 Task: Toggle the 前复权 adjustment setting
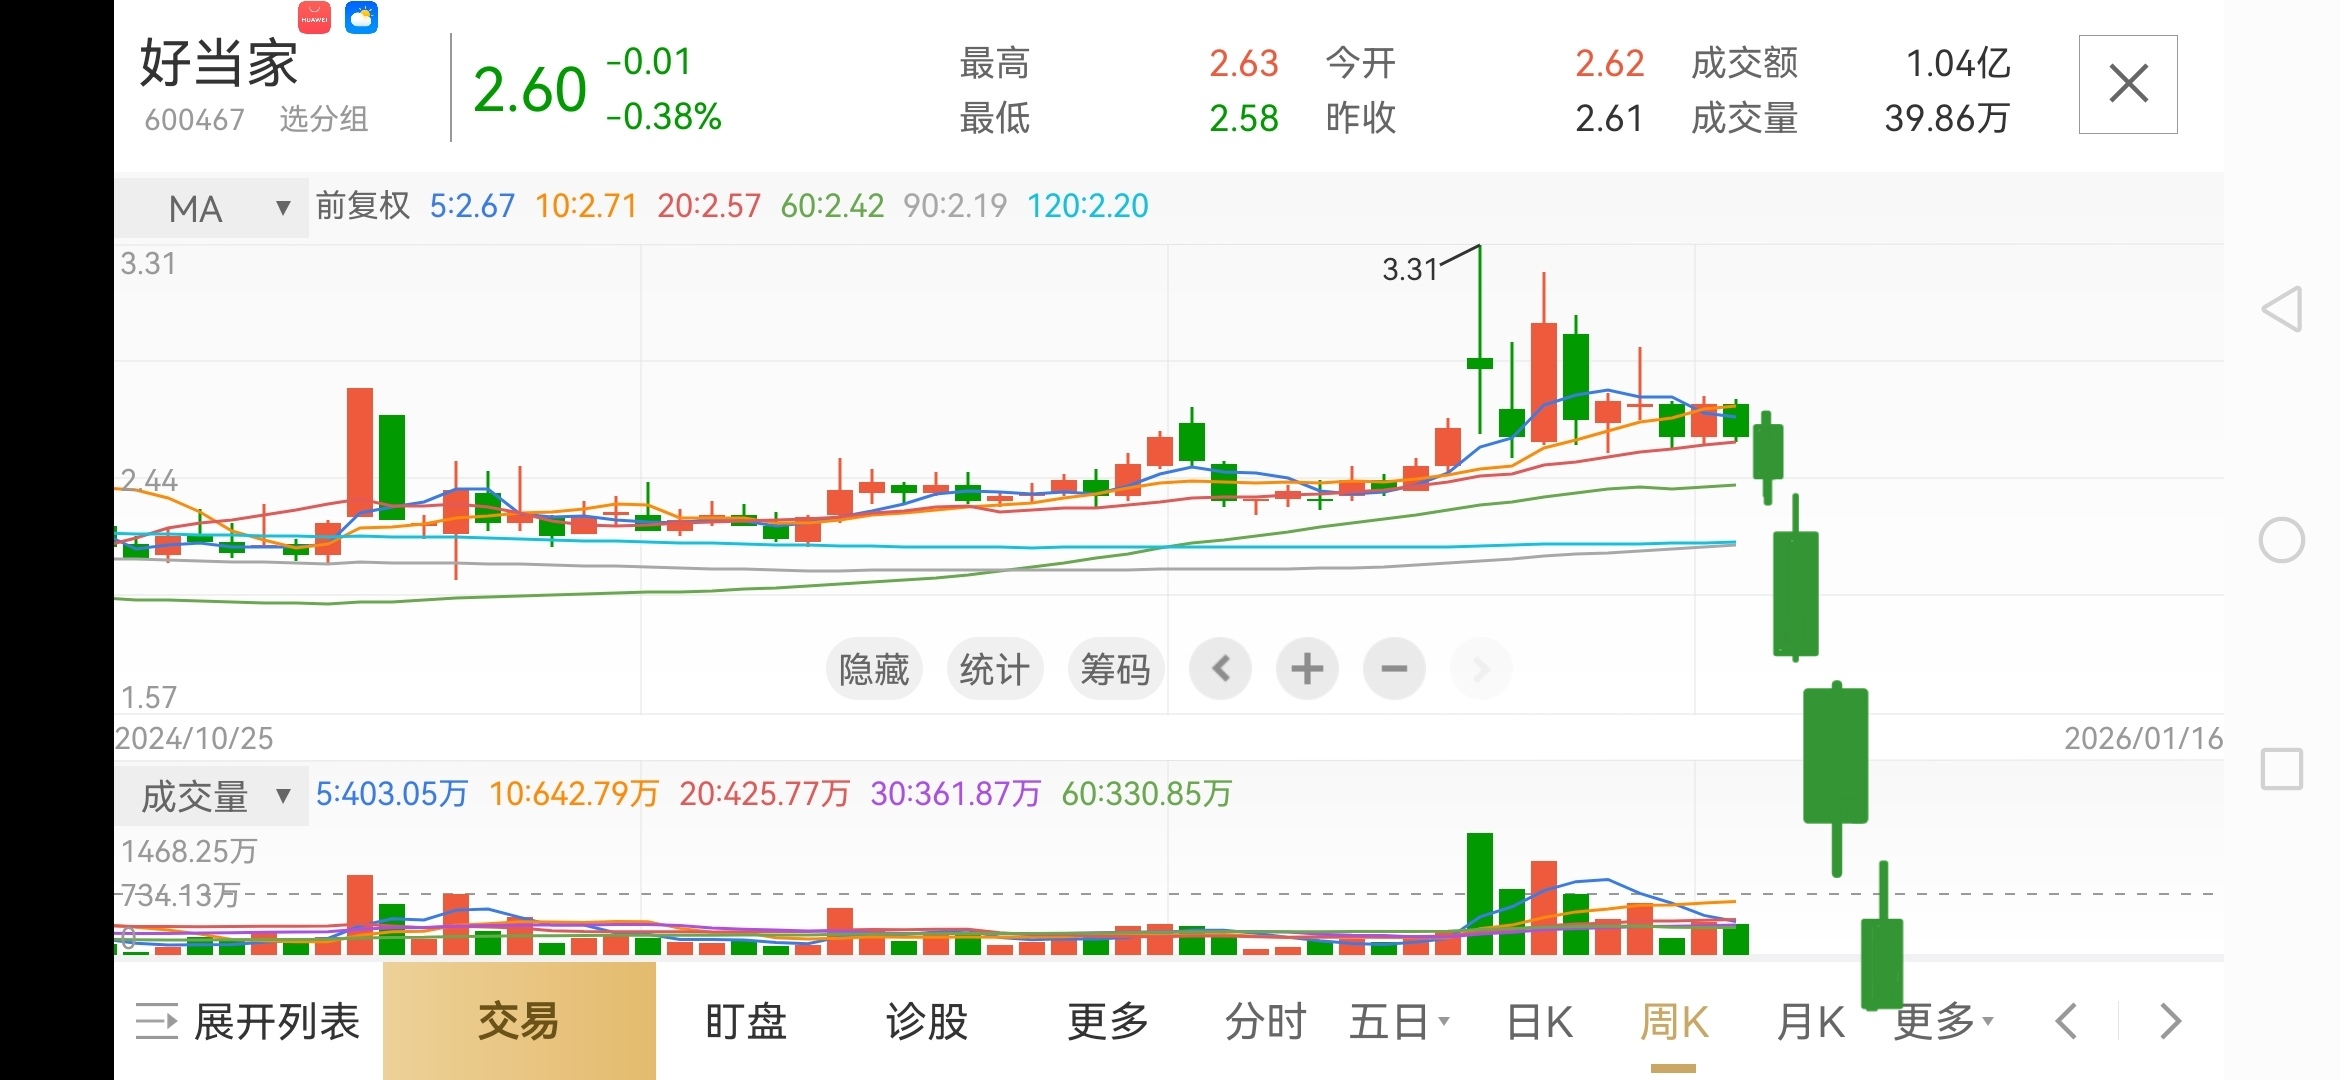[x=363, y=206]
